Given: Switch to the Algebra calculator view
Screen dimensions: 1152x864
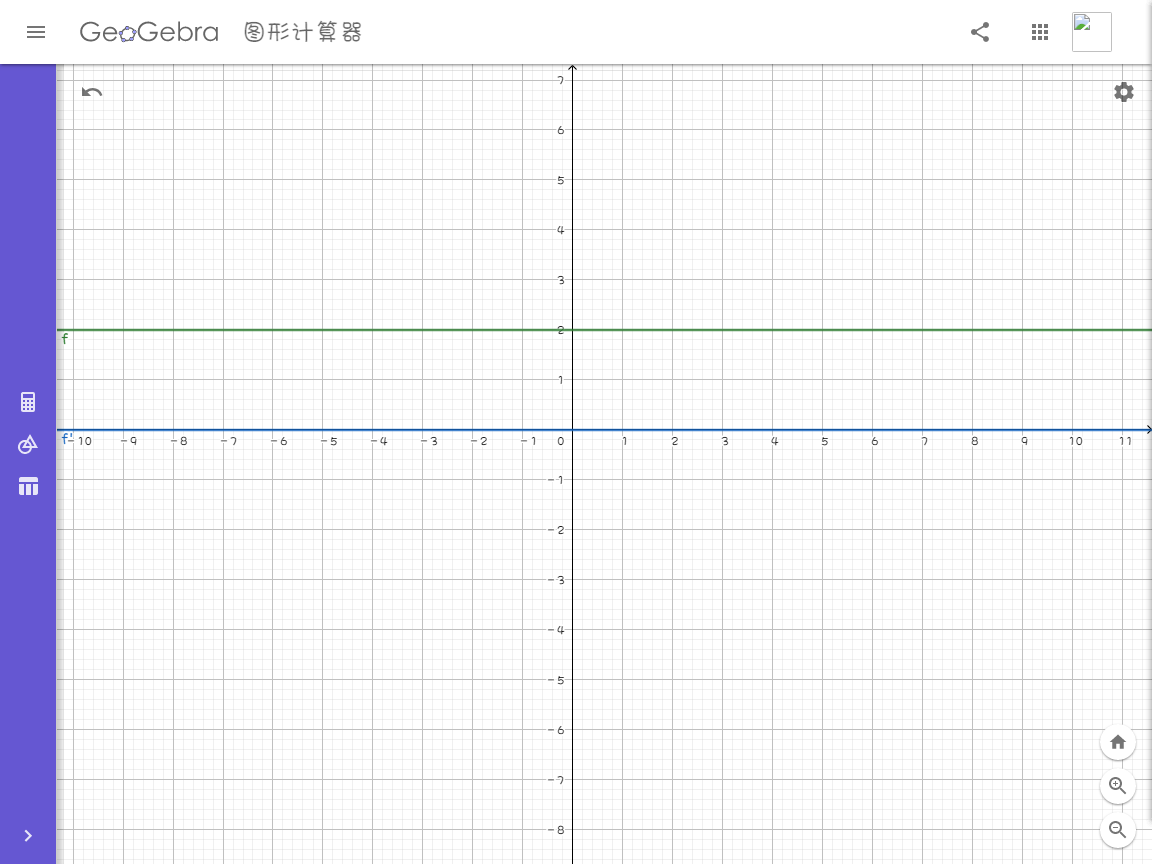Looking at the screenshot, I should tap(28, 402).
